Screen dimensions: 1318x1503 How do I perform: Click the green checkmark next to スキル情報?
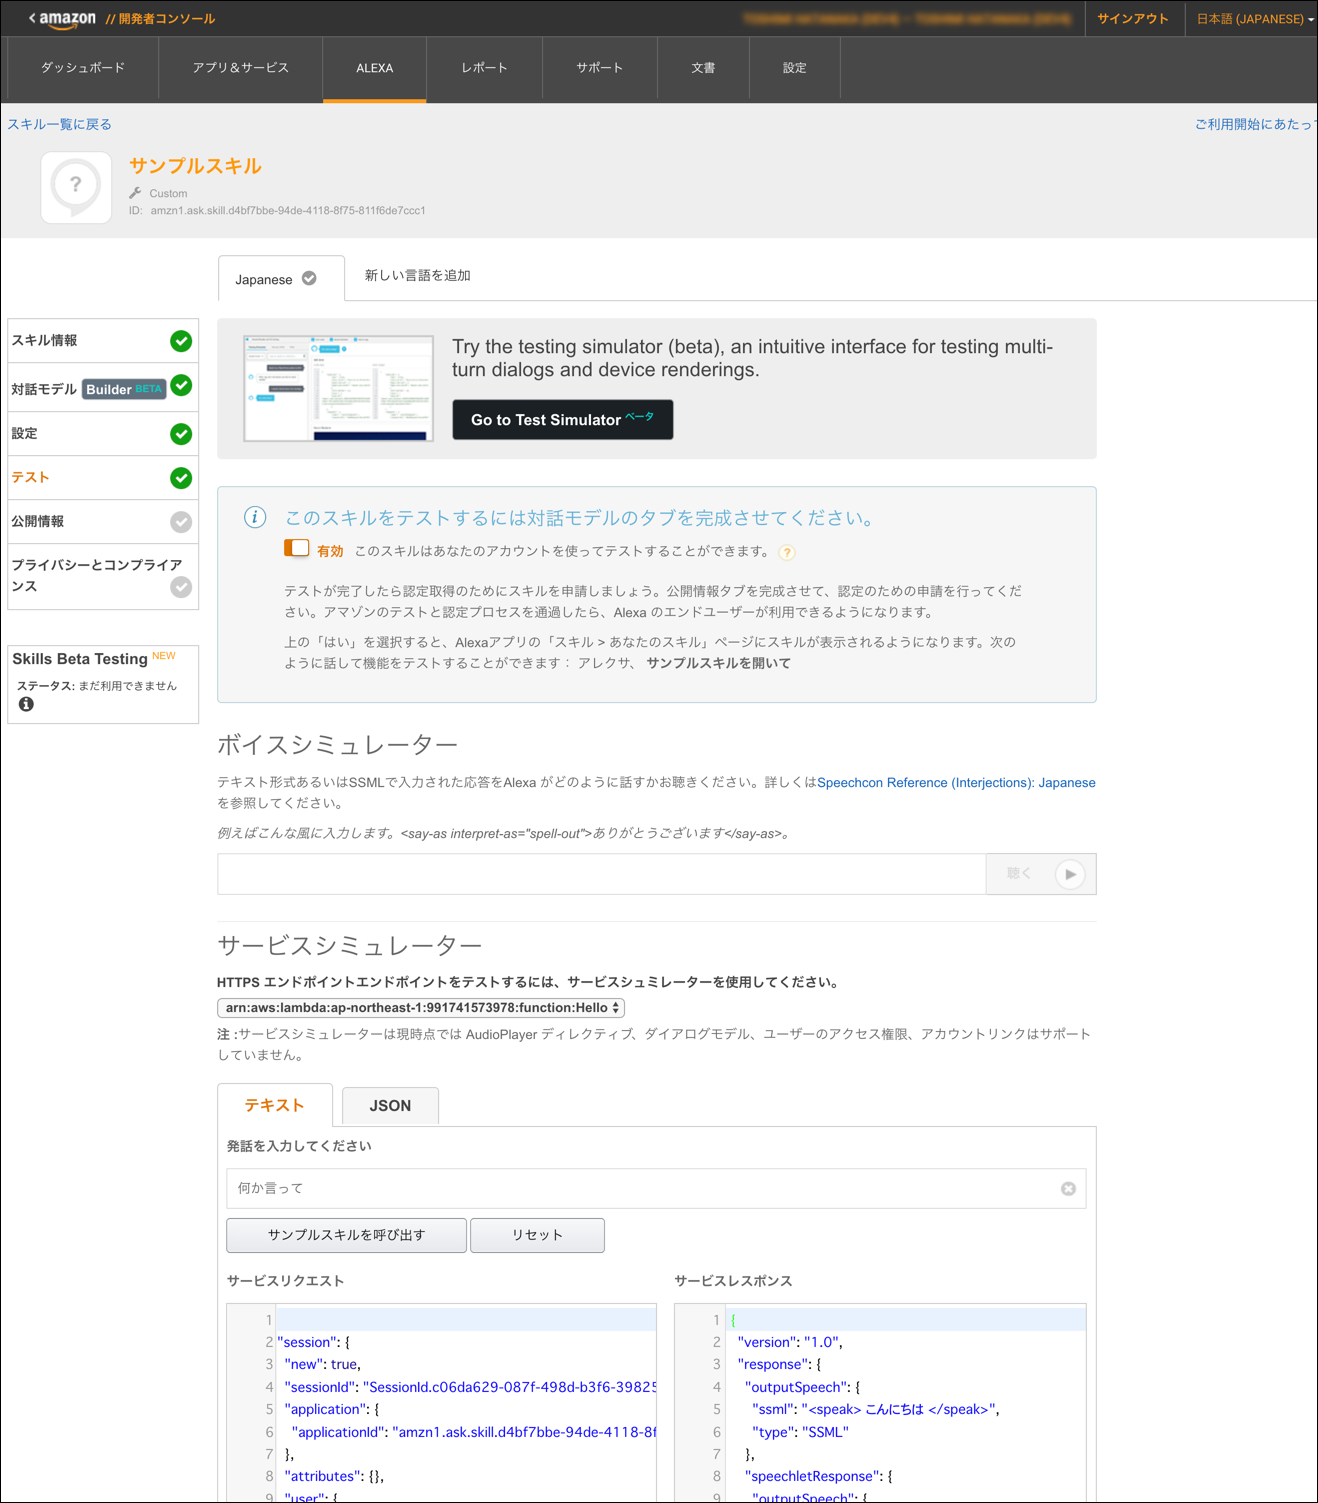click(181, 340)
